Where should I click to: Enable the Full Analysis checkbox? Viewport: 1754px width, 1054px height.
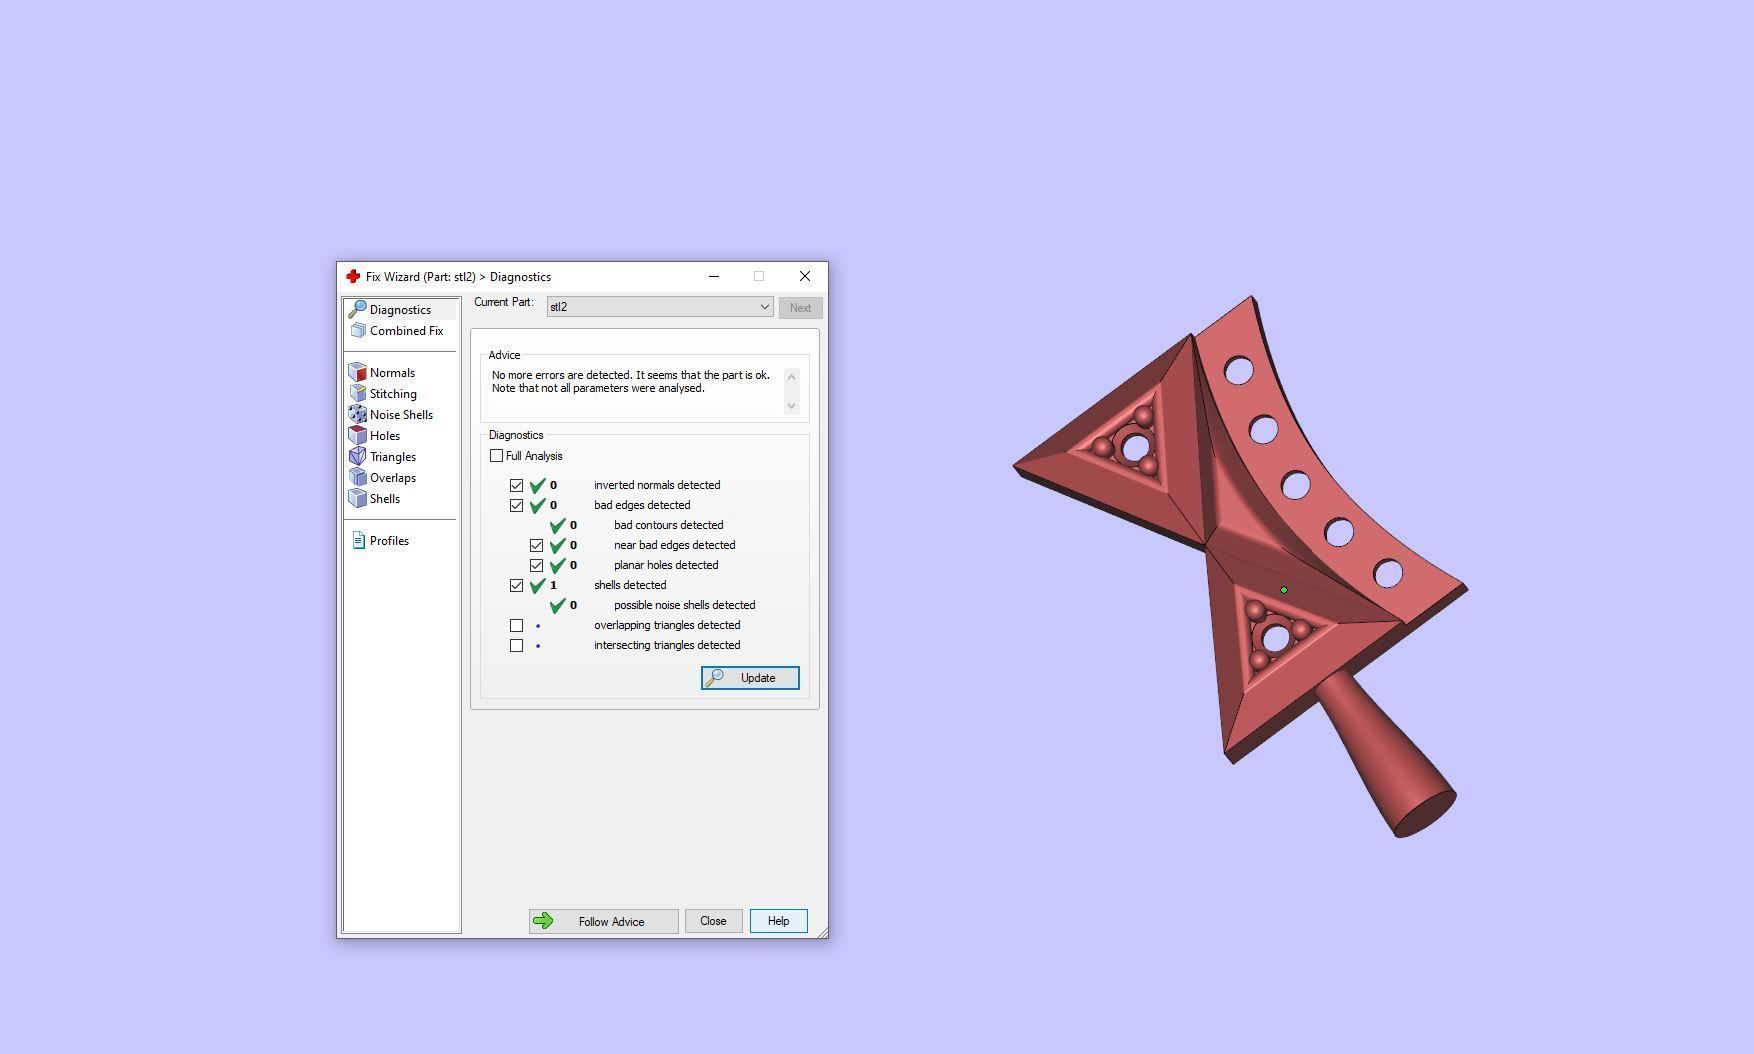496,456
